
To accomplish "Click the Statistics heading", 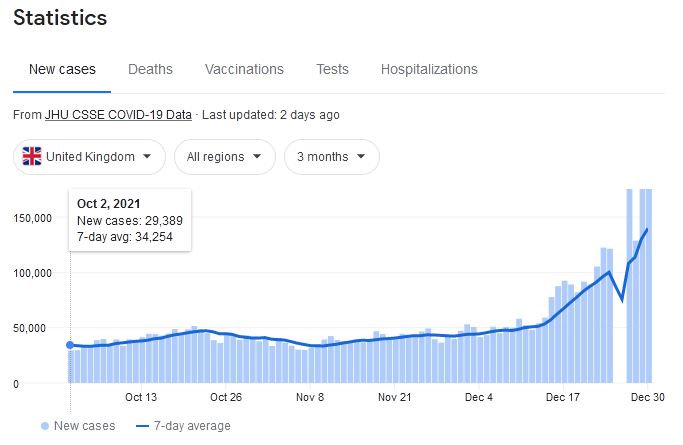I will tap(60, 18).
